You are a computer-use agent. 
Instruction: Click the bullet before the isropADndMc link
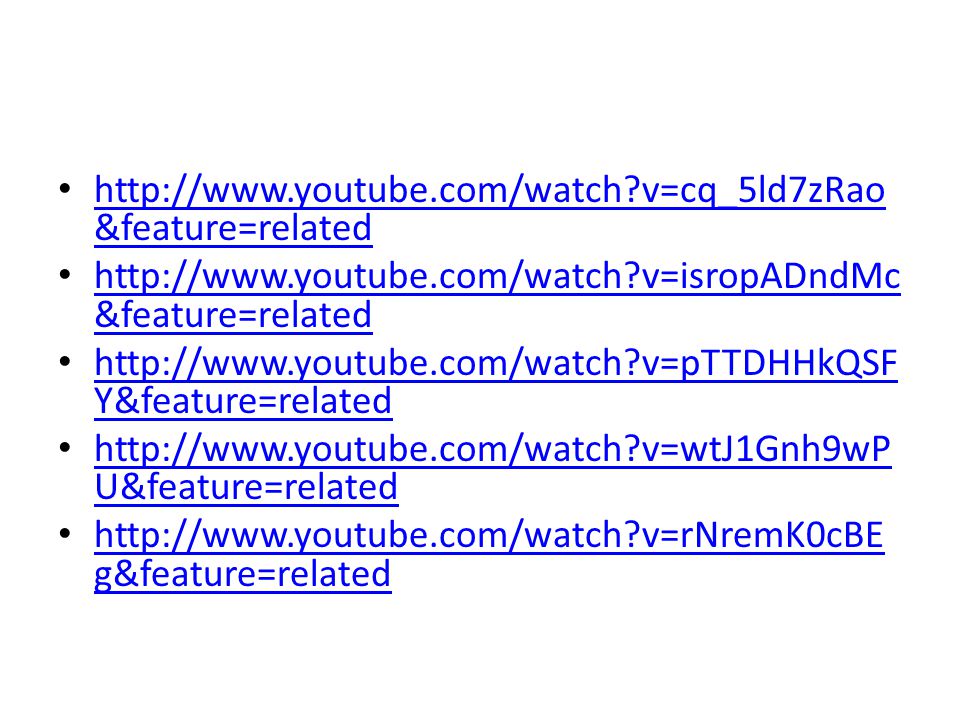coord(65,275)
